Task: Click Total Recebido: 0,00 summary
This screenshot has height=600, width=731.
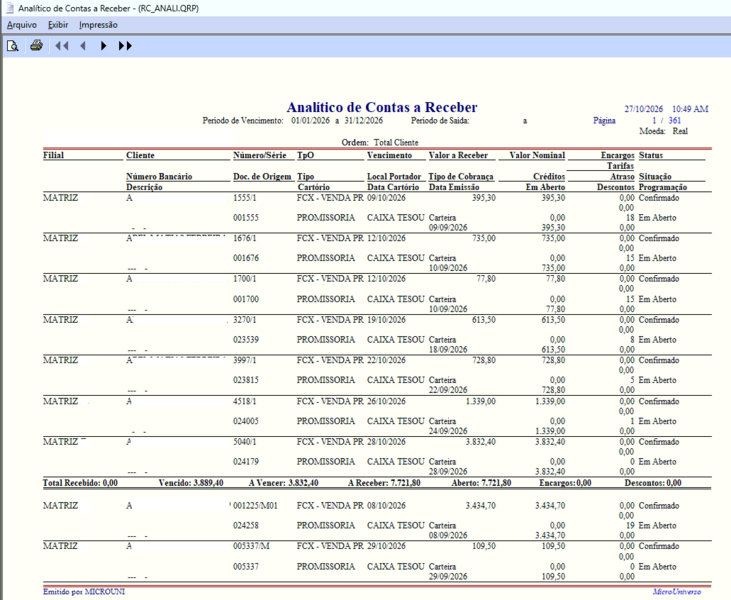Action: point(80,483)
